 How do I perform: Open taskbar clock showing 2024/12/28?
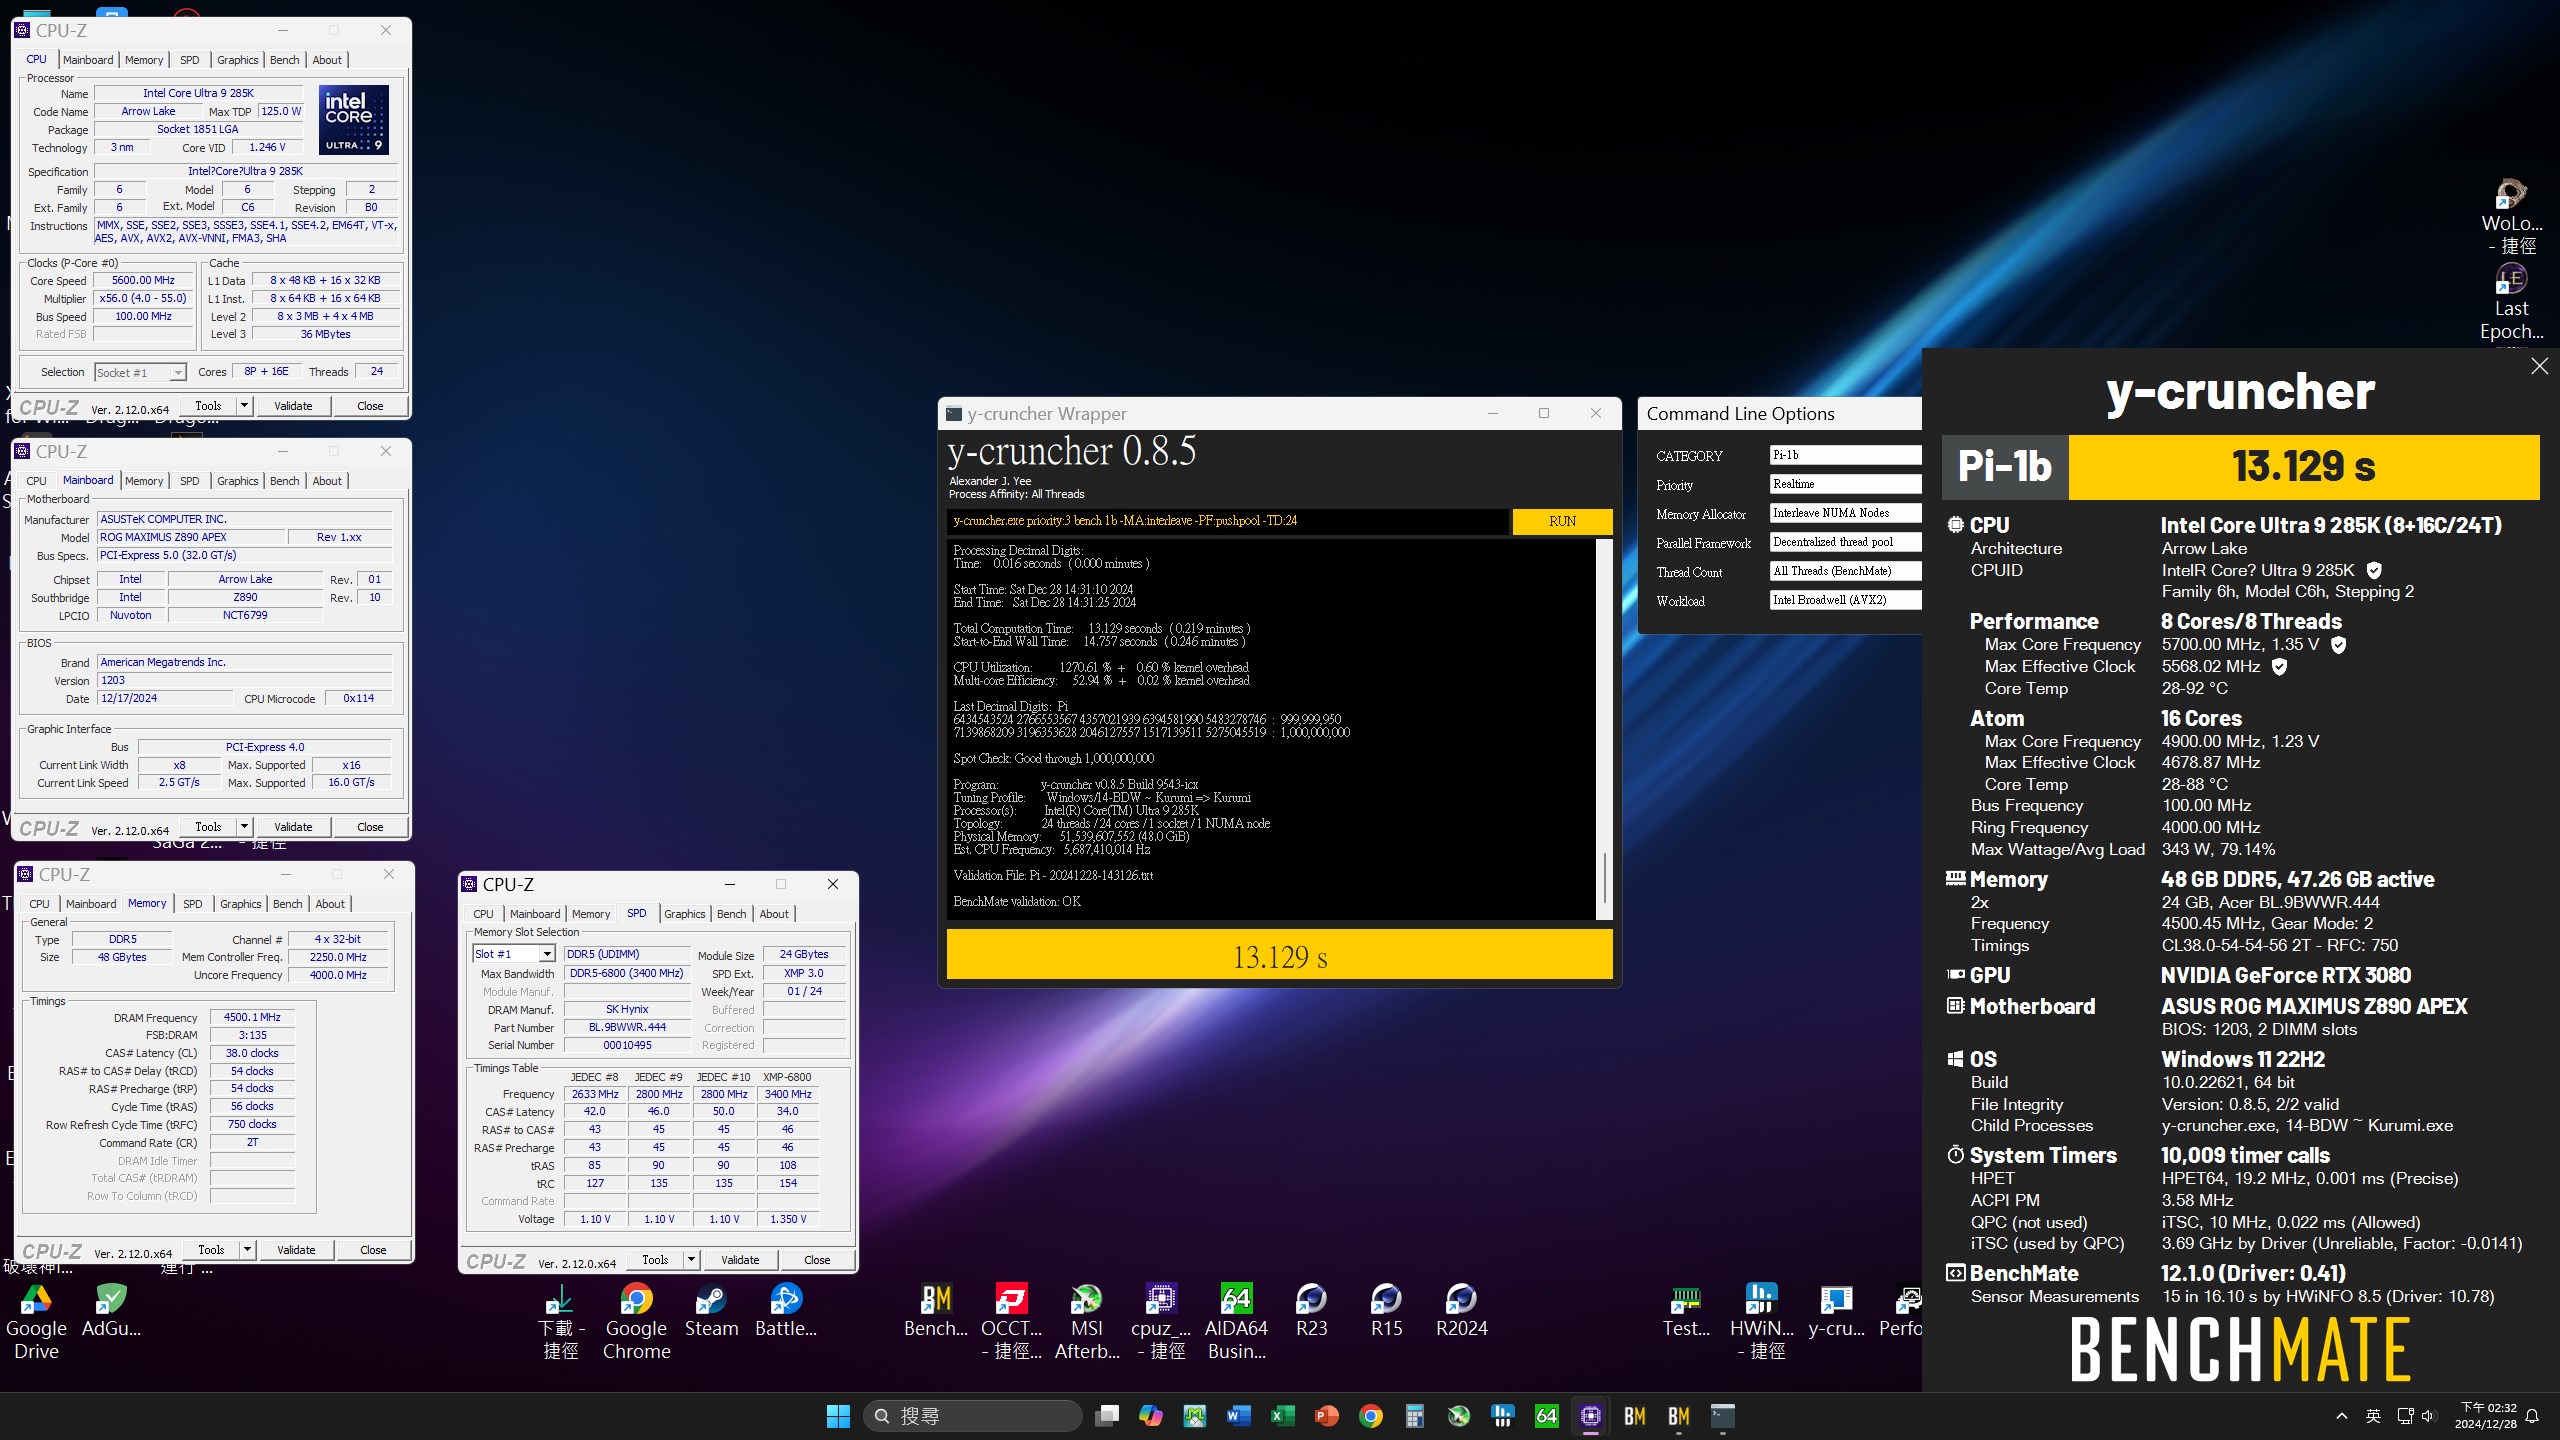tap(2488, 1416)
